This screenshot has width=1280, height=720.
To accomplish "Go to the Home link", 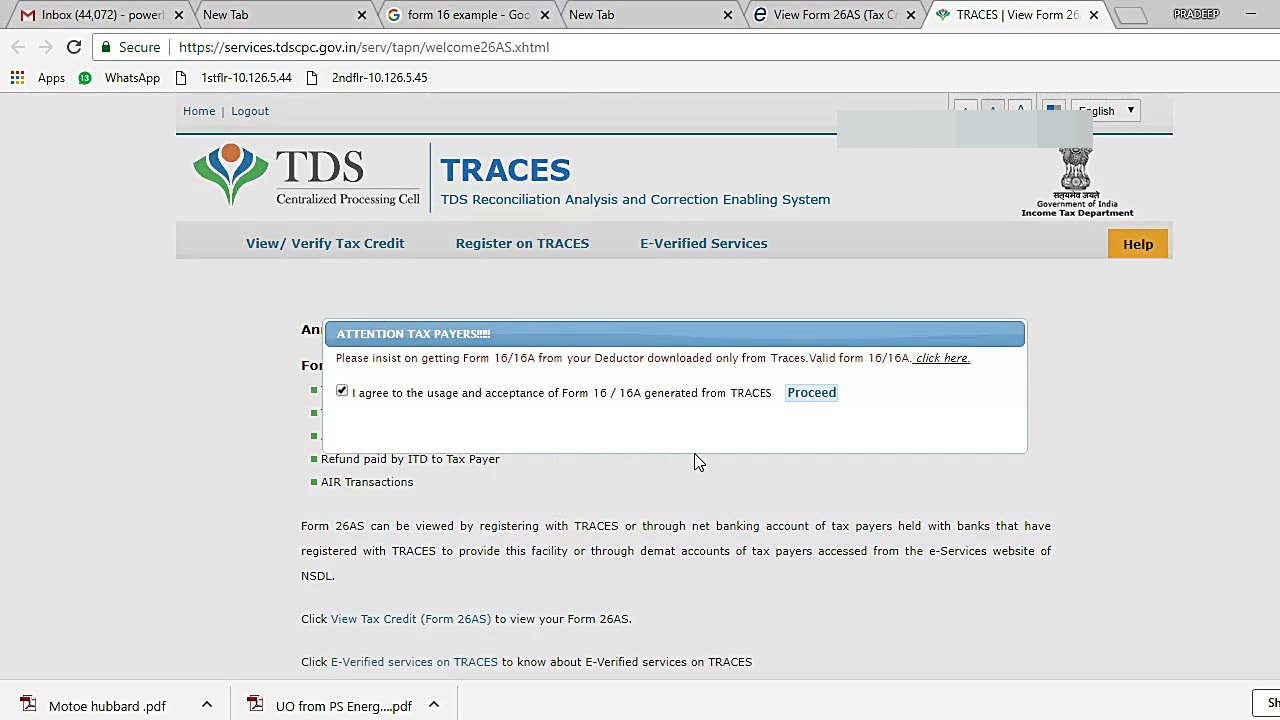I will click(199, 111).
